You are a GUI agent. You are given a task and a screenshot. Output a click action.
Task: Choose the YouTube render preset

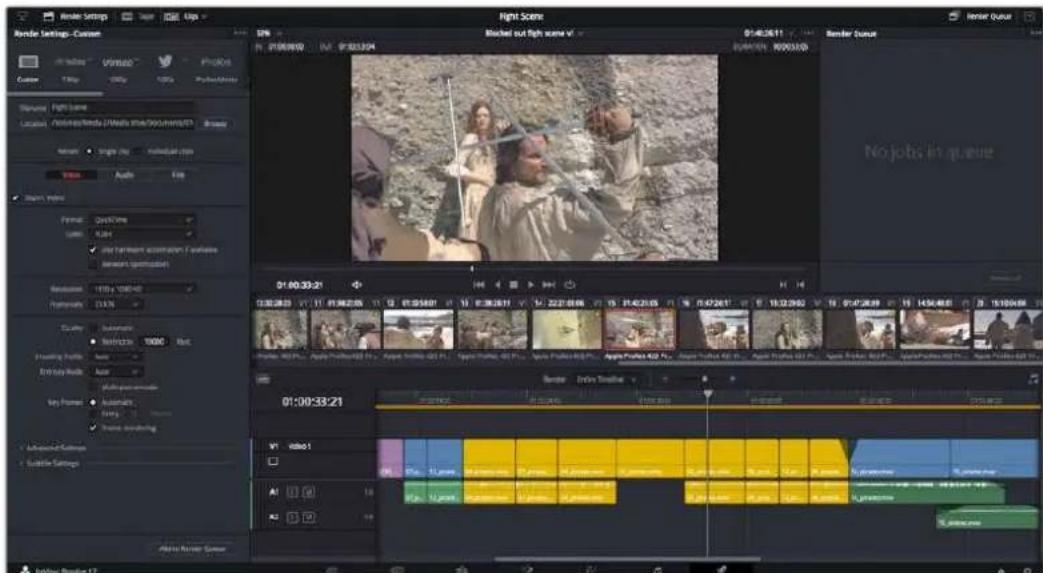[69, 62]
